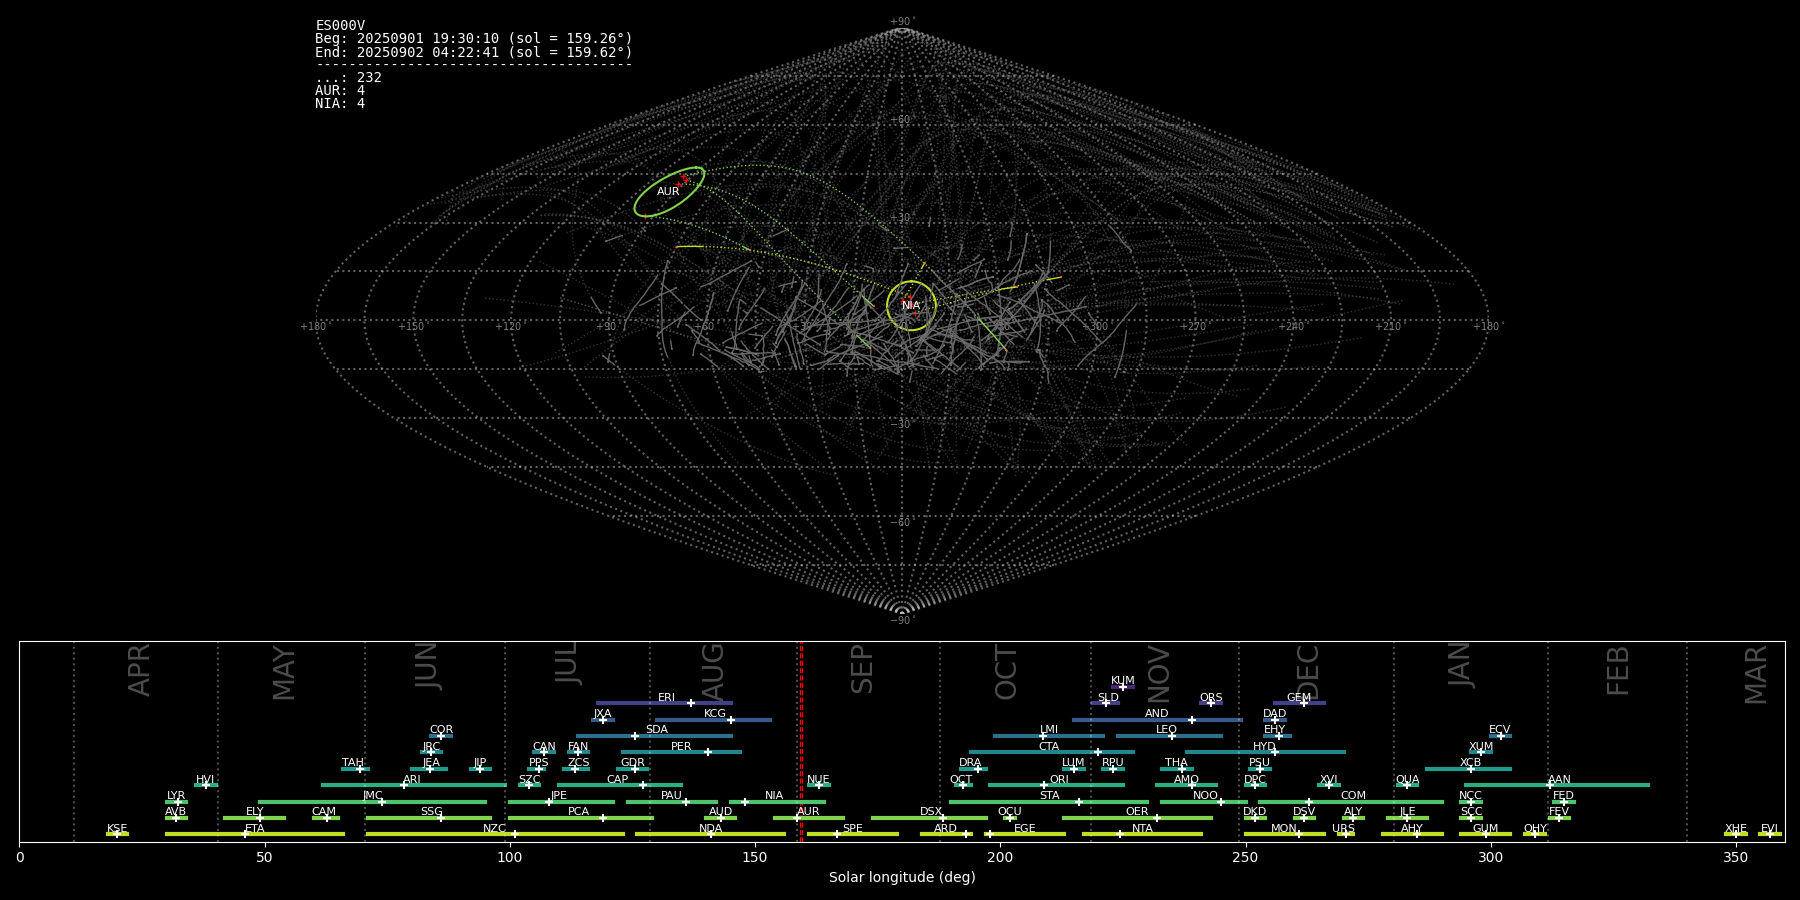Select the PER shower bar label
Screen dimensions: 1800x900
(x=681, y=747)
